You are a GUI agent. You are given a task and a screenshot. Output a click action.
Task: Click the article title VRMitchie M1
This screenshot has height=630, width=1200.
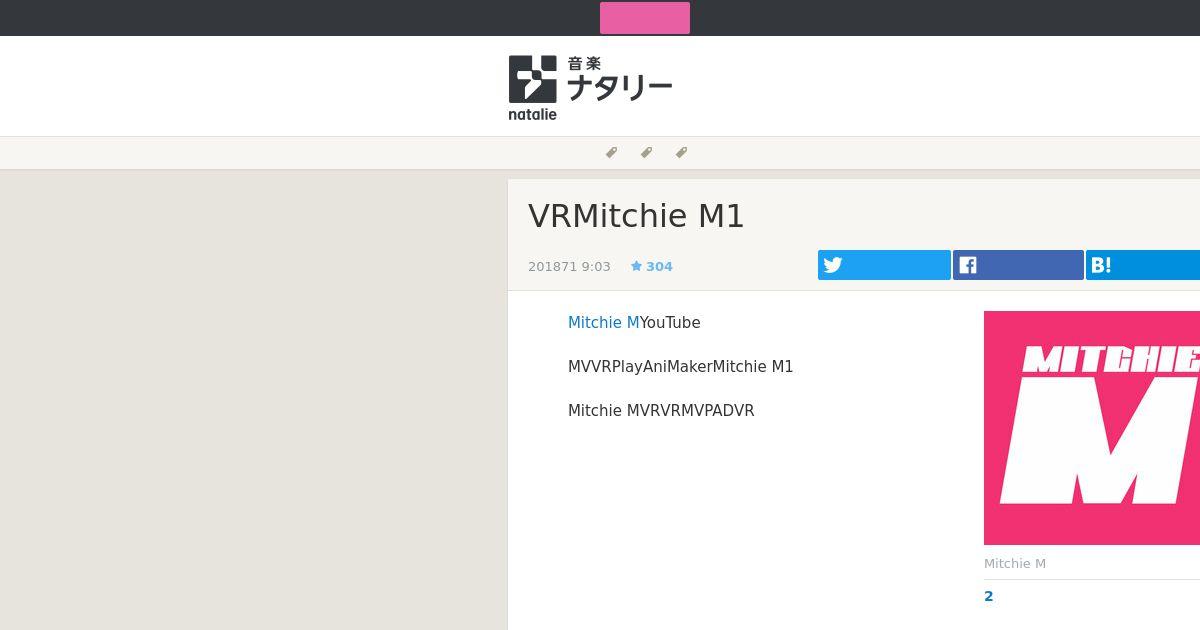tap(636, 216)
